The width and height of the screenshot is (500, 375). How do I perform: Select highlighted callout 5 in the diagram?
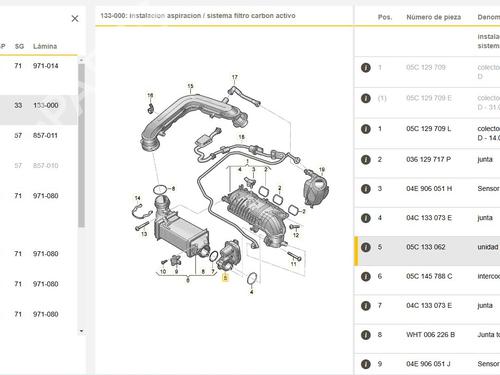pyautogui.click(x=225, y=277)
